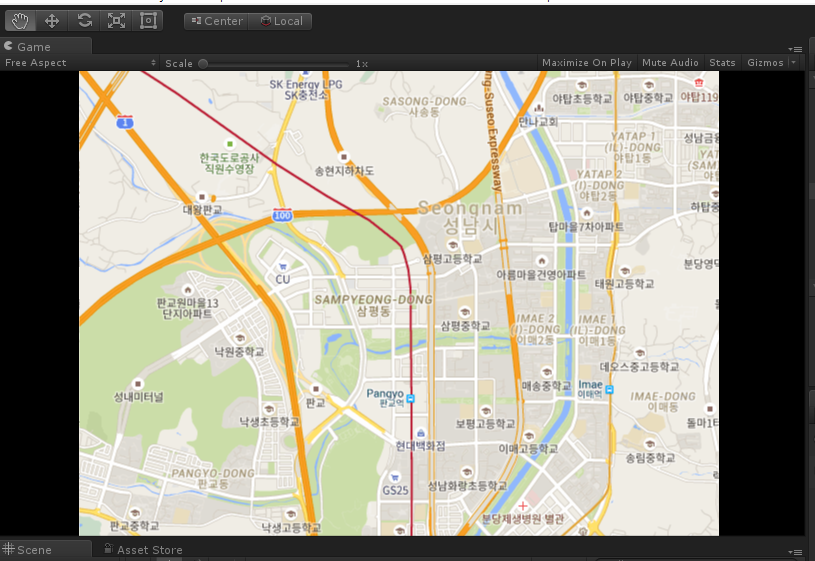Click the SAMPYEONG-DONG label
Image resolution: width=815 pixels, height=561 pixels.
[x=373, y=299]
